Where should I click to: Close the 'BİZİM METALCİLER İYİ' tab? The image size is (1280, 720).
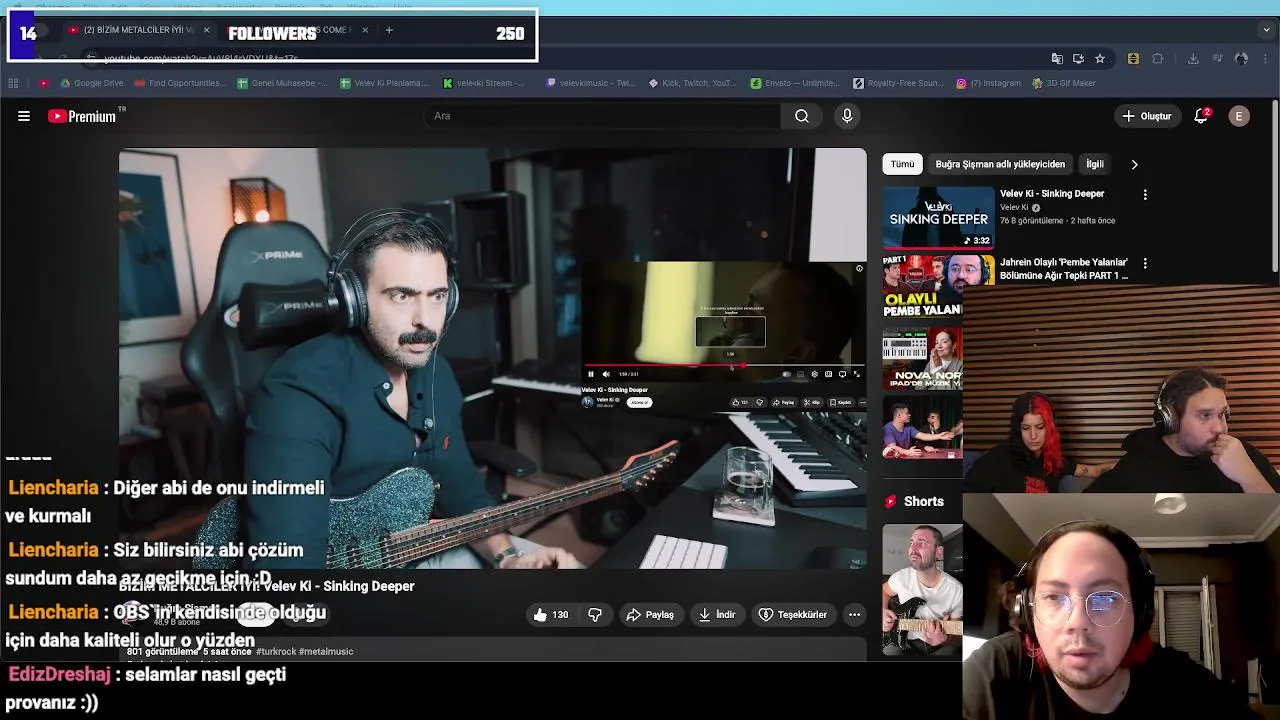(x=206, y=30)
